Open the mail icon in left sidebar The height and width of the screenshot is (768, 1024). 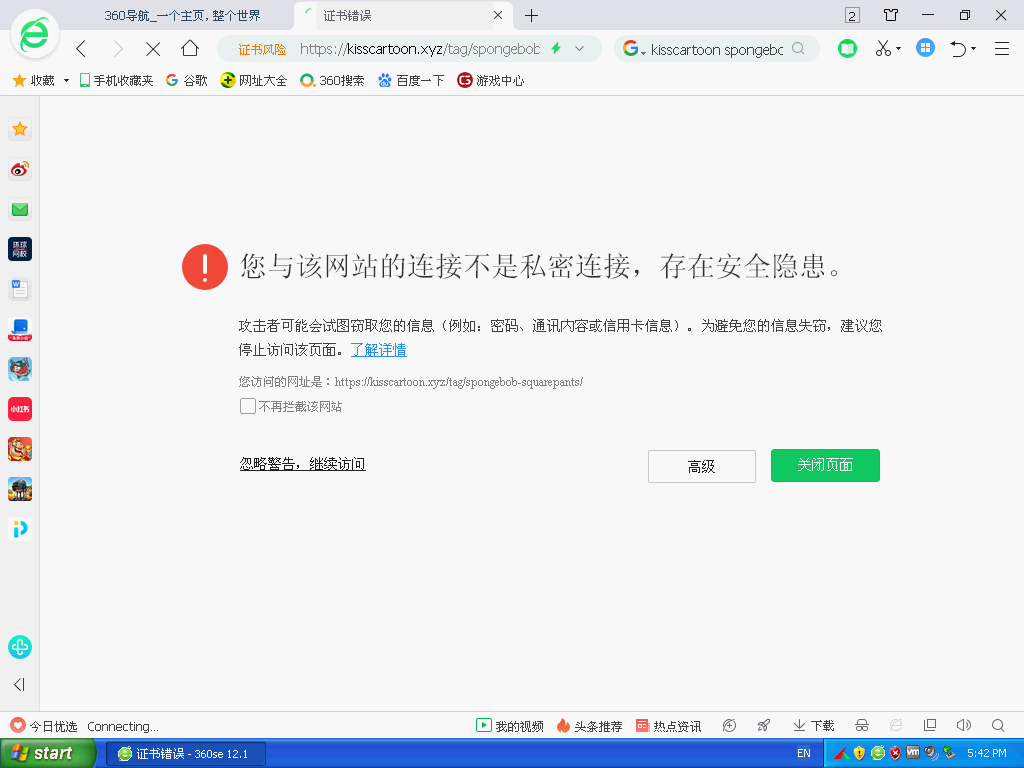19,209
